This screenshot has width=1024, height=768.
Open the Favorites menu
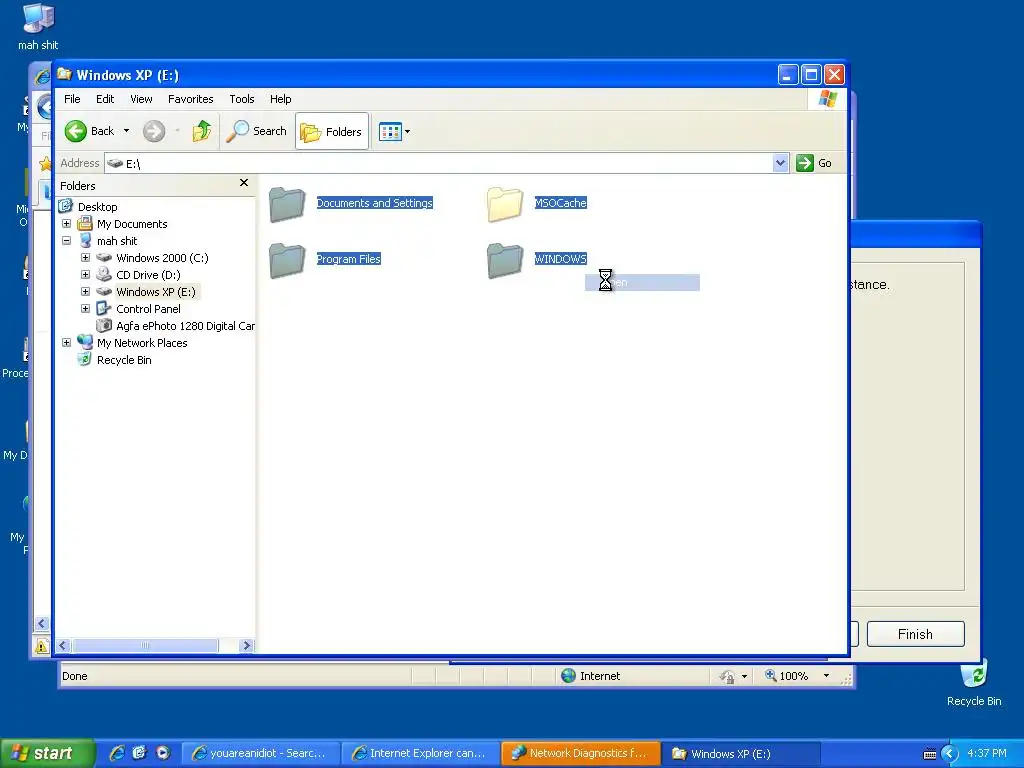coord(191,99)
